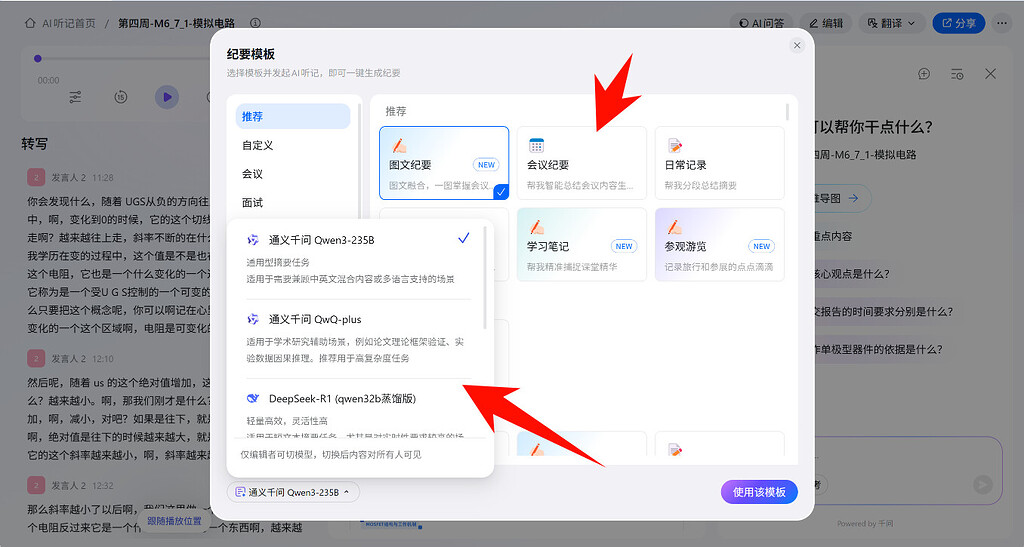Choose the 日常记录 template card

pyautogui.click(x=719, y=163)
